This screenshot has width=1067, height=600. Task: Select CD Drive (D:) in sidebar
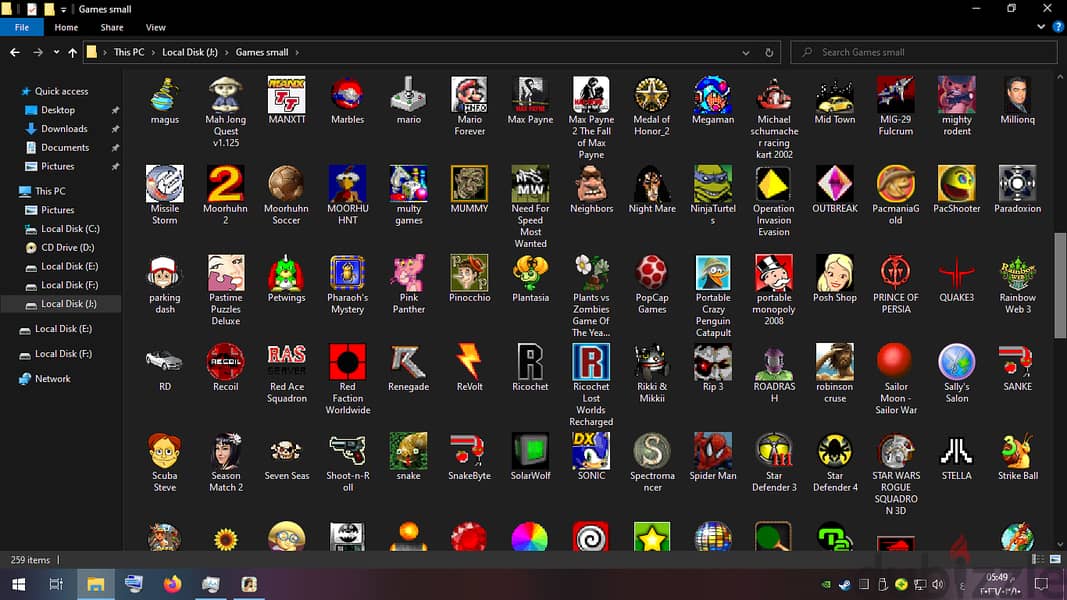click(67, 248)
